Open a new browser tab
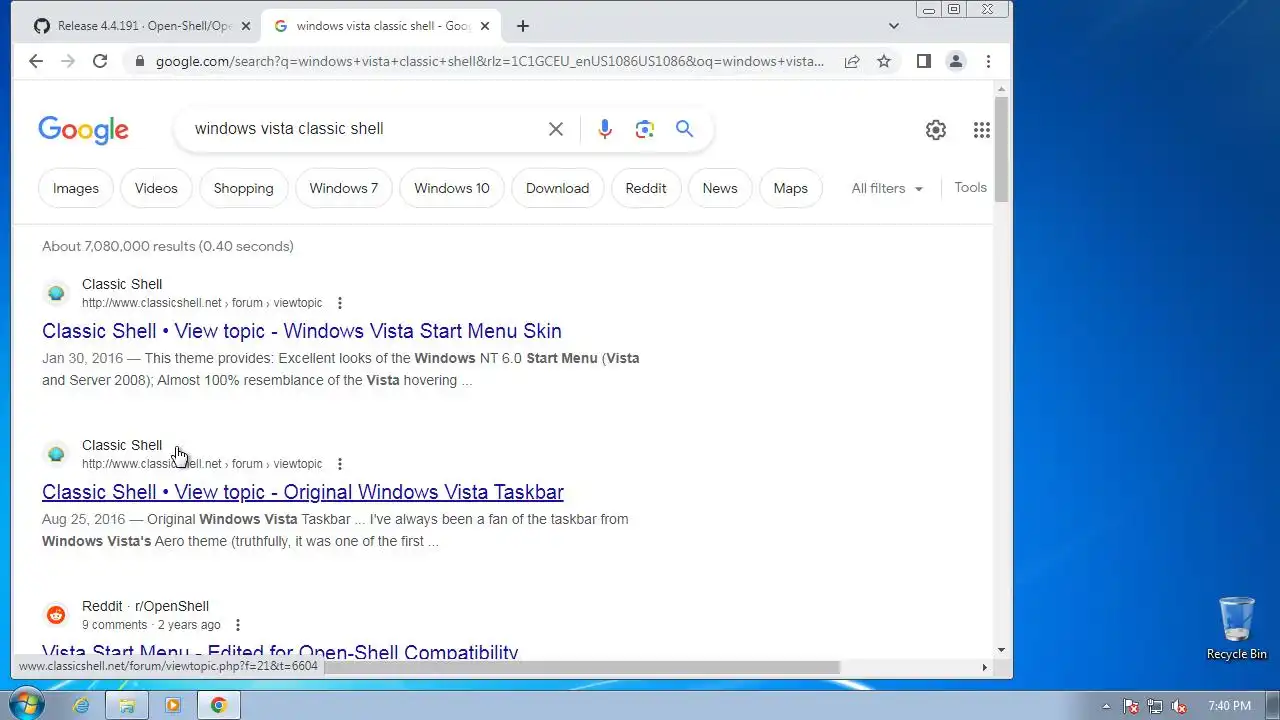1280x720 pixels. [523, 26]
